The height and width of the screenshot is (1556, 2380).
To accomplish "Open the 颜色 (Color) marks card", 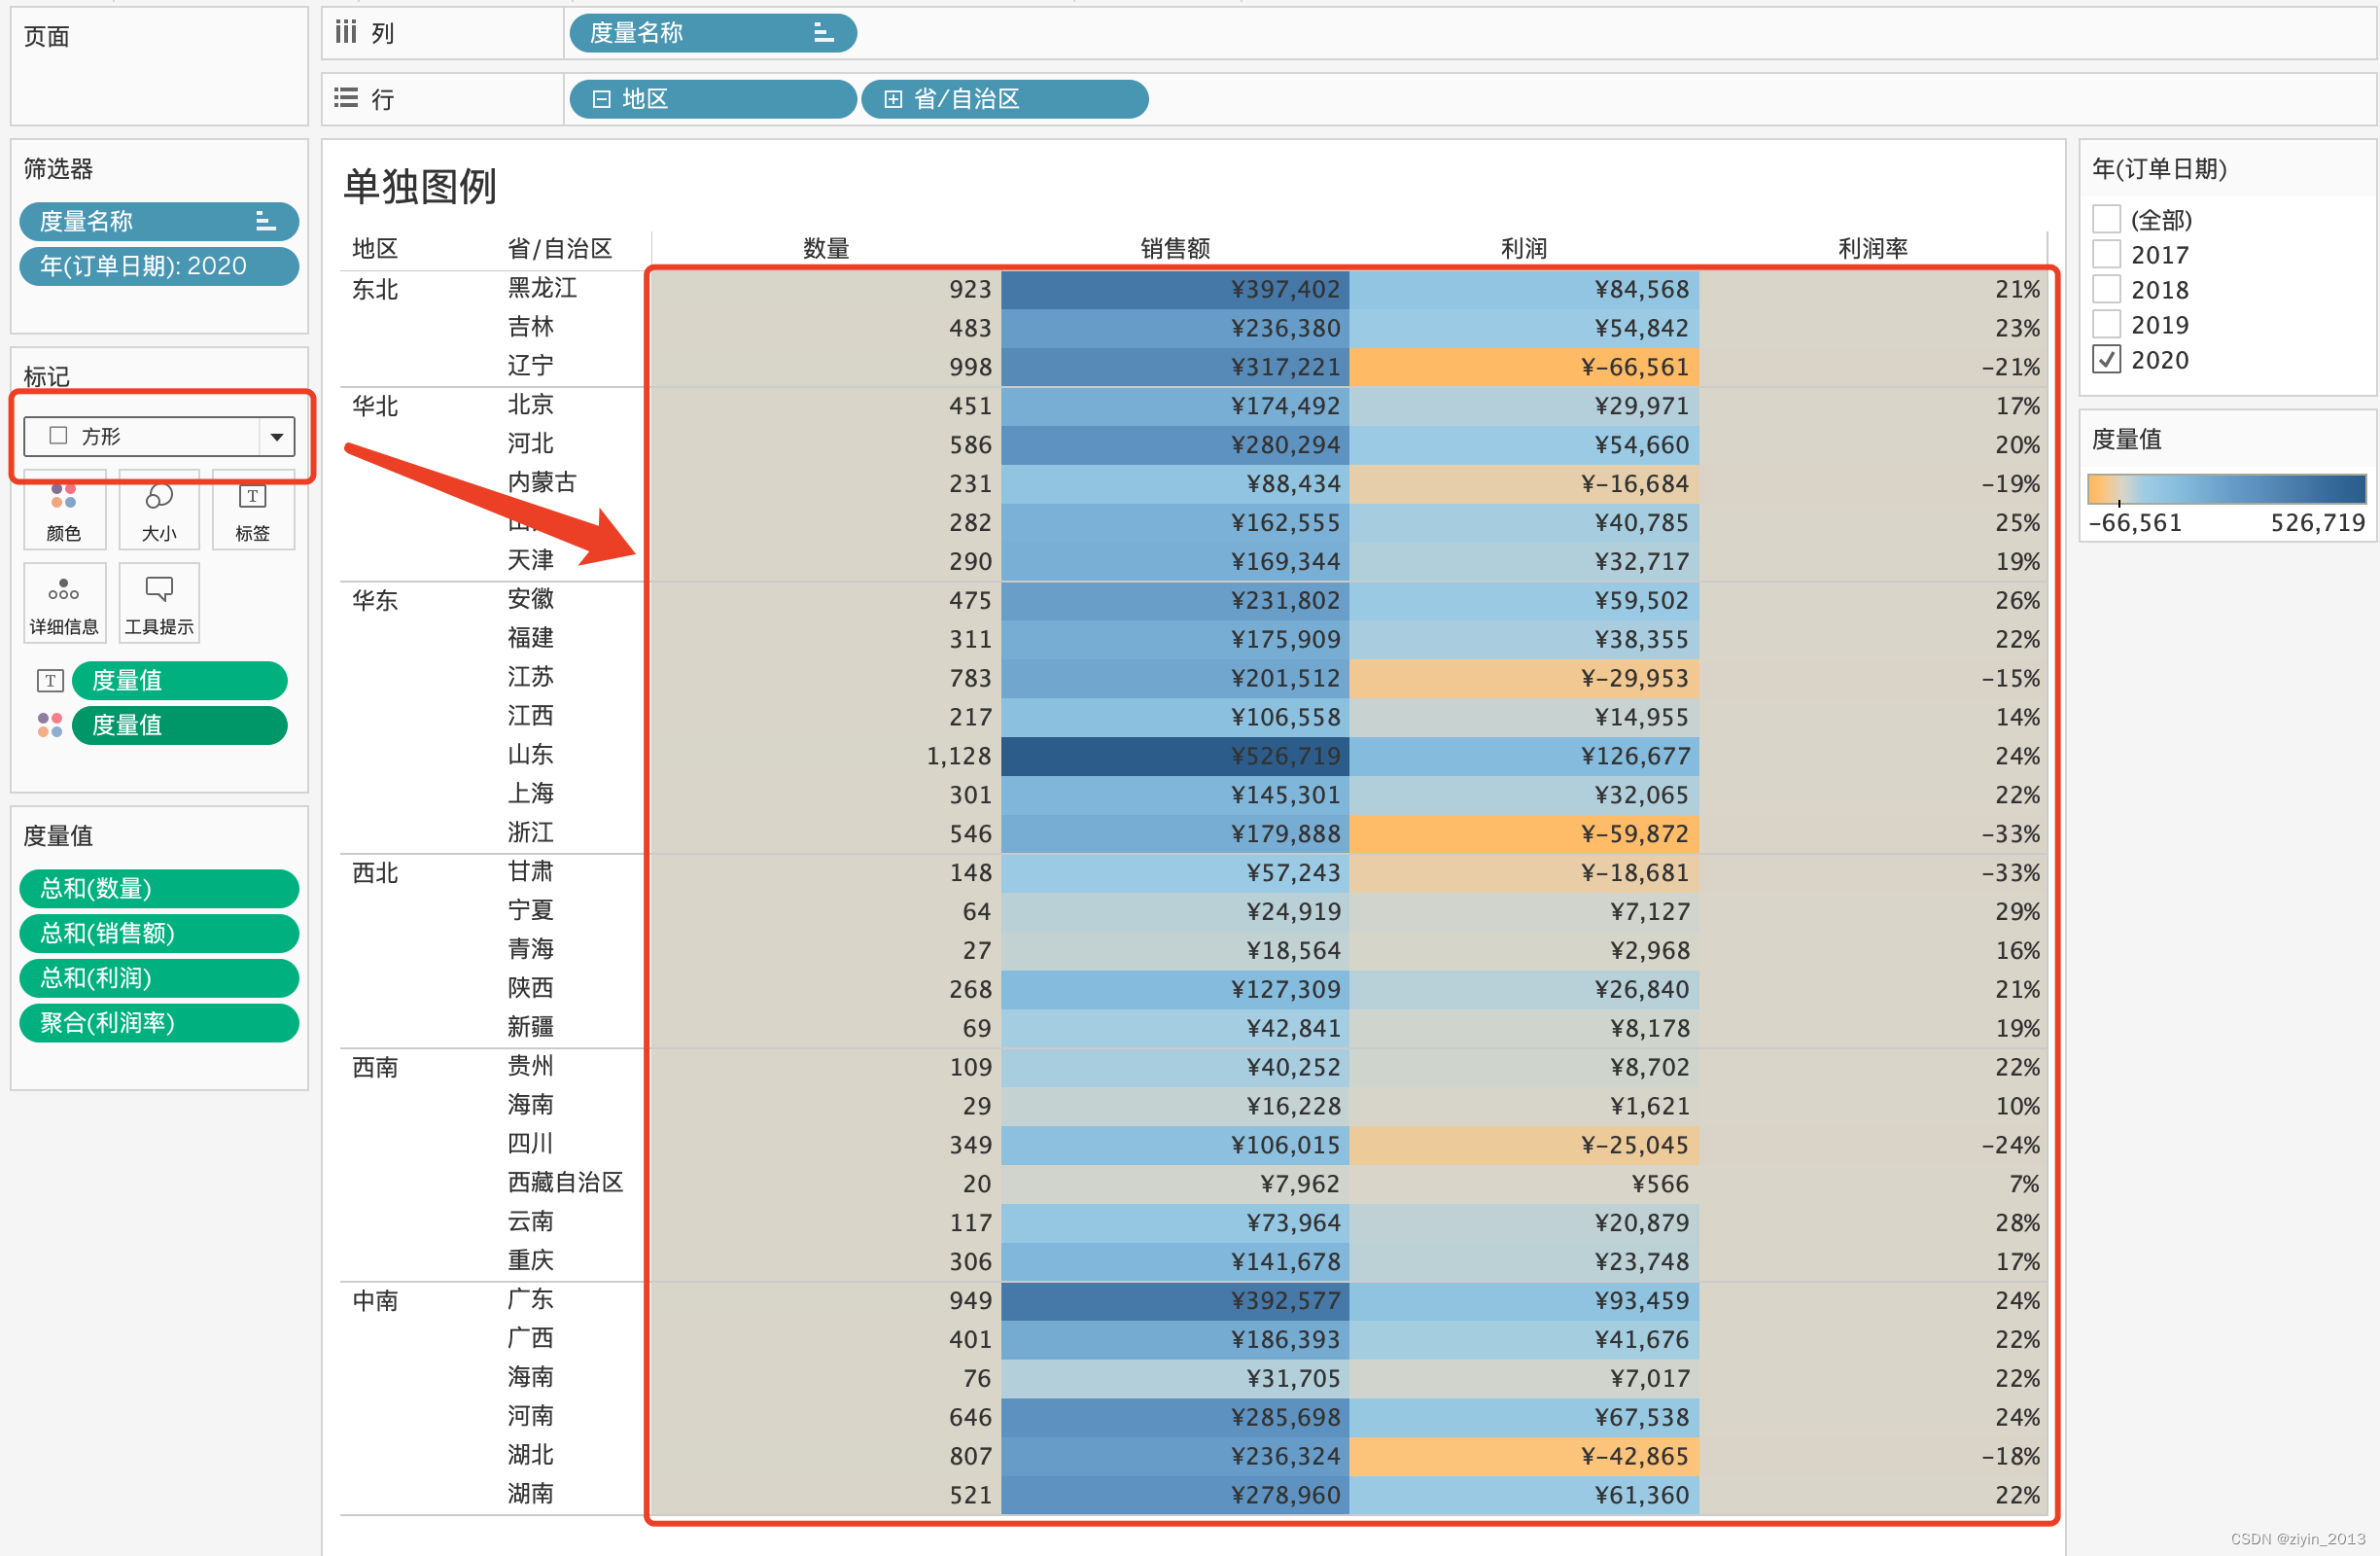I will point(64,512).
